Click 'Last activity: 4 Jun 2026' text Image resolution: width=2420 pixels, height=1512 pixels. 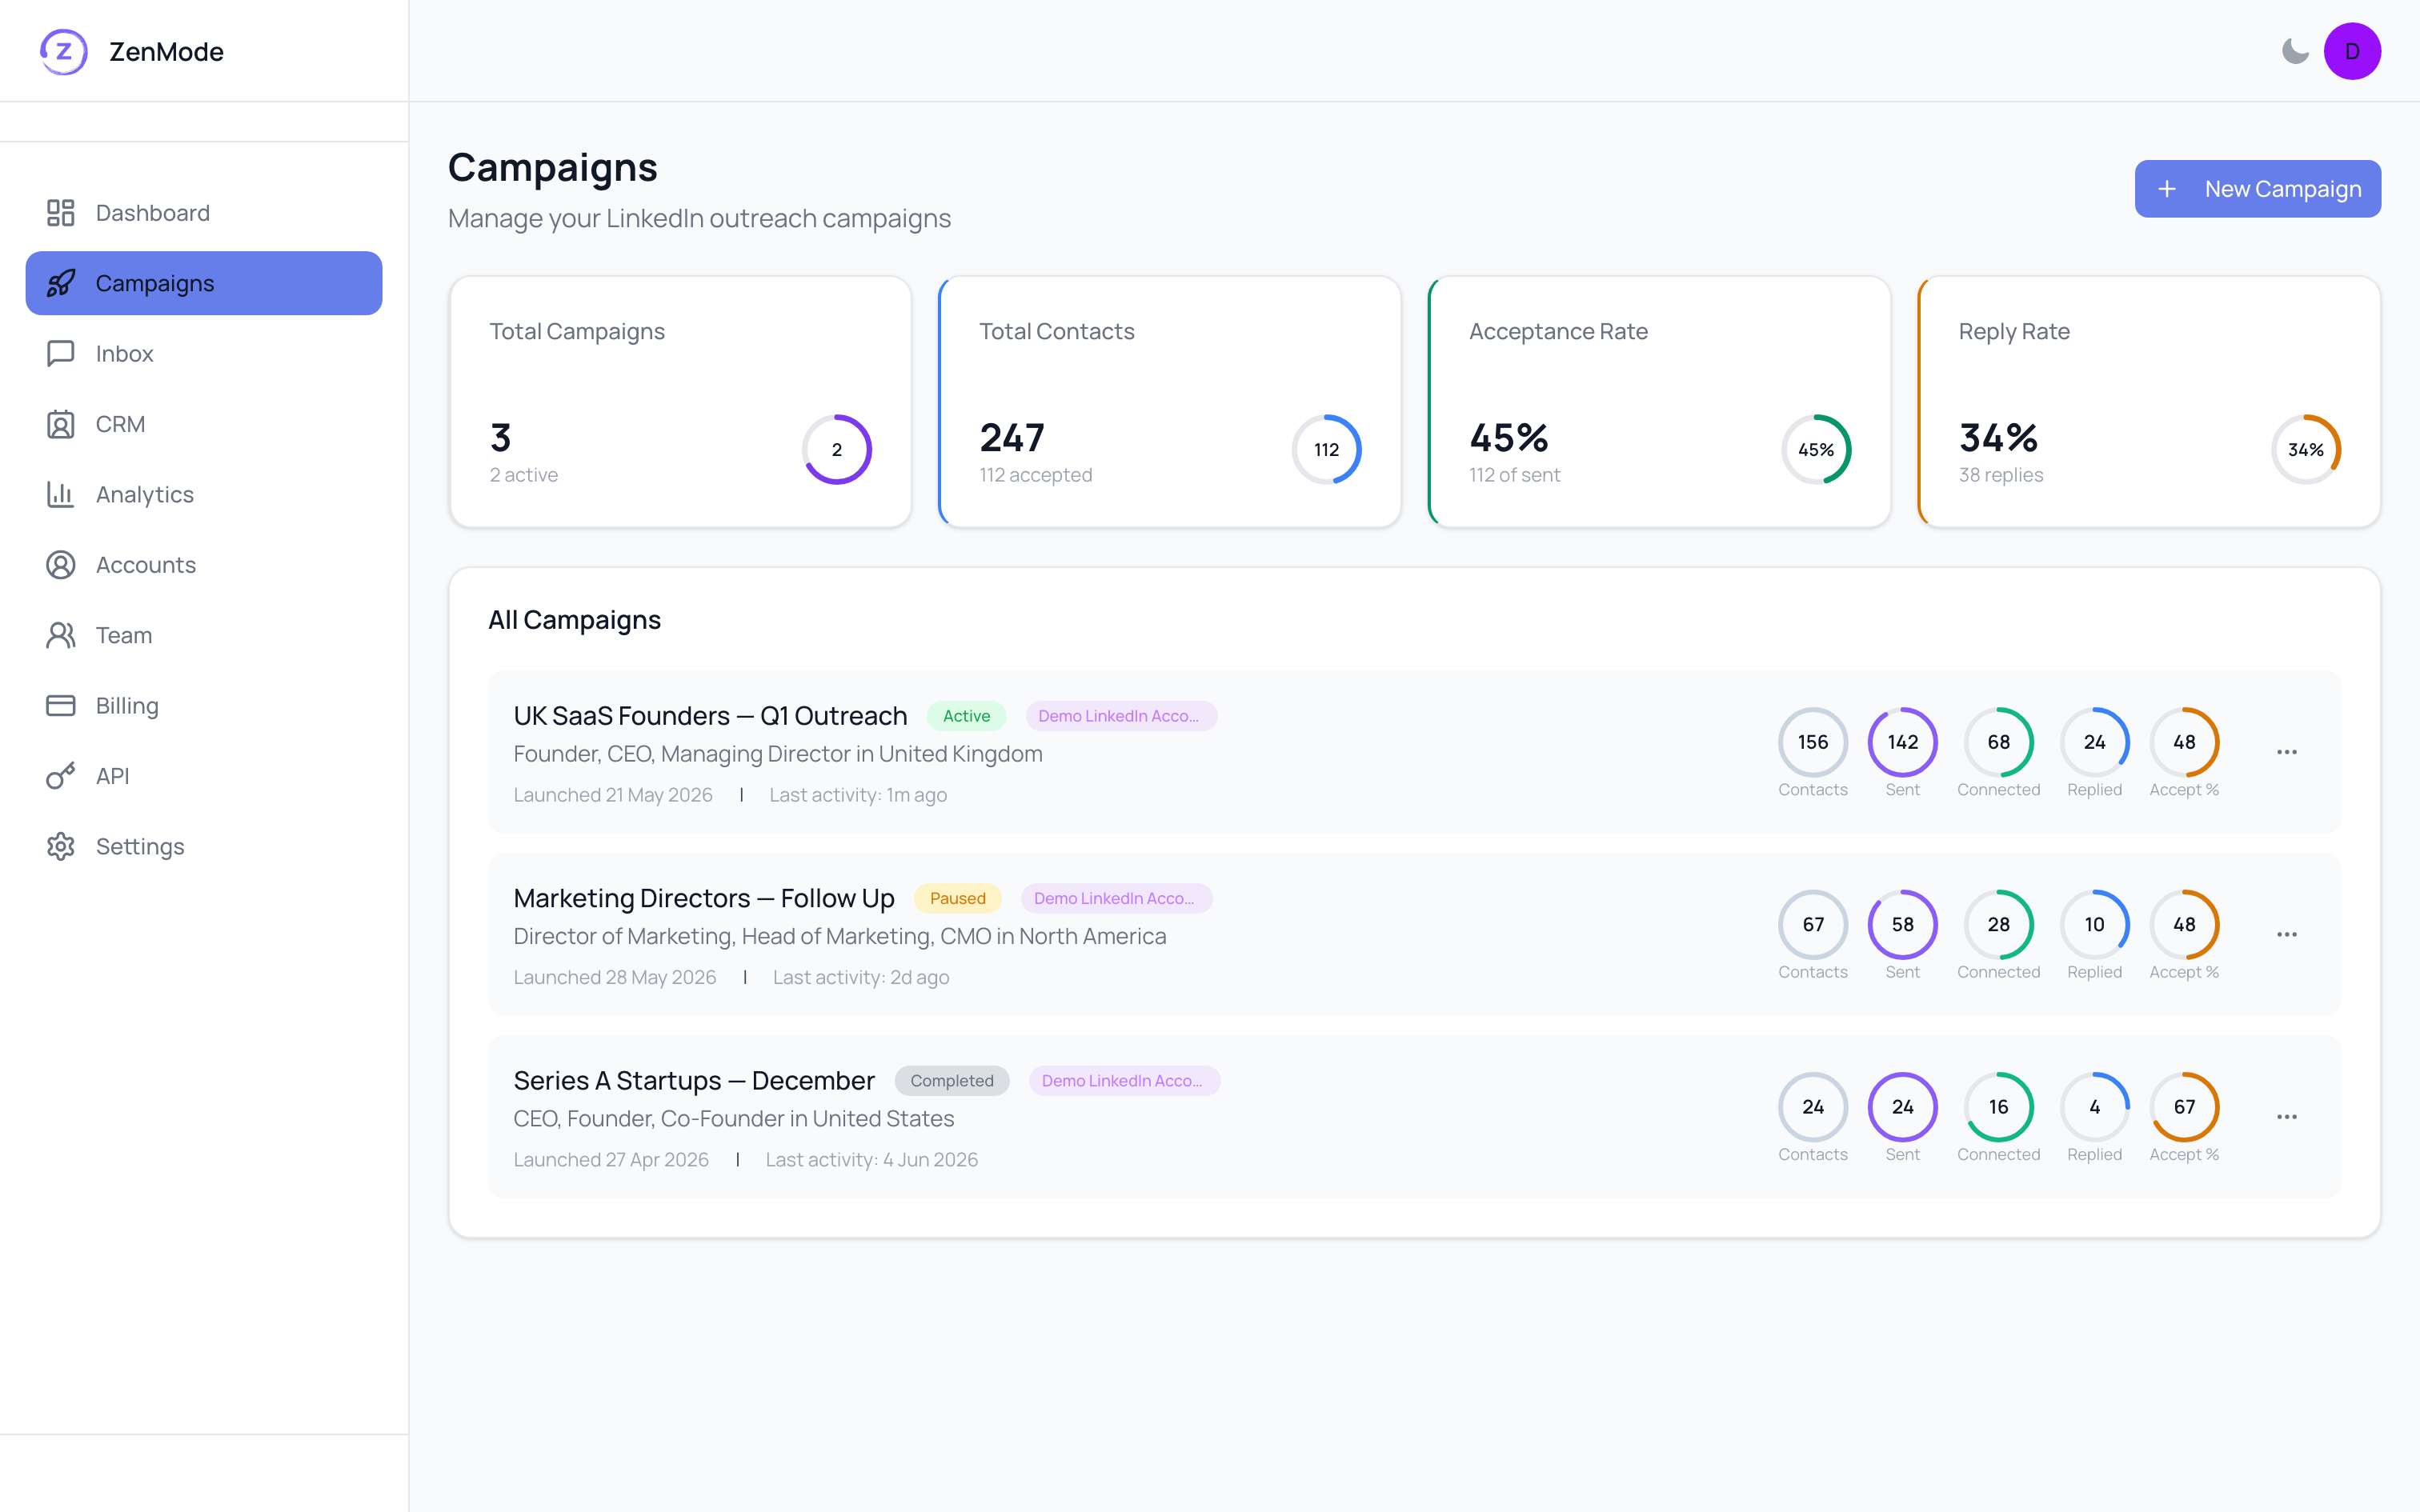tap(872, 1160)
